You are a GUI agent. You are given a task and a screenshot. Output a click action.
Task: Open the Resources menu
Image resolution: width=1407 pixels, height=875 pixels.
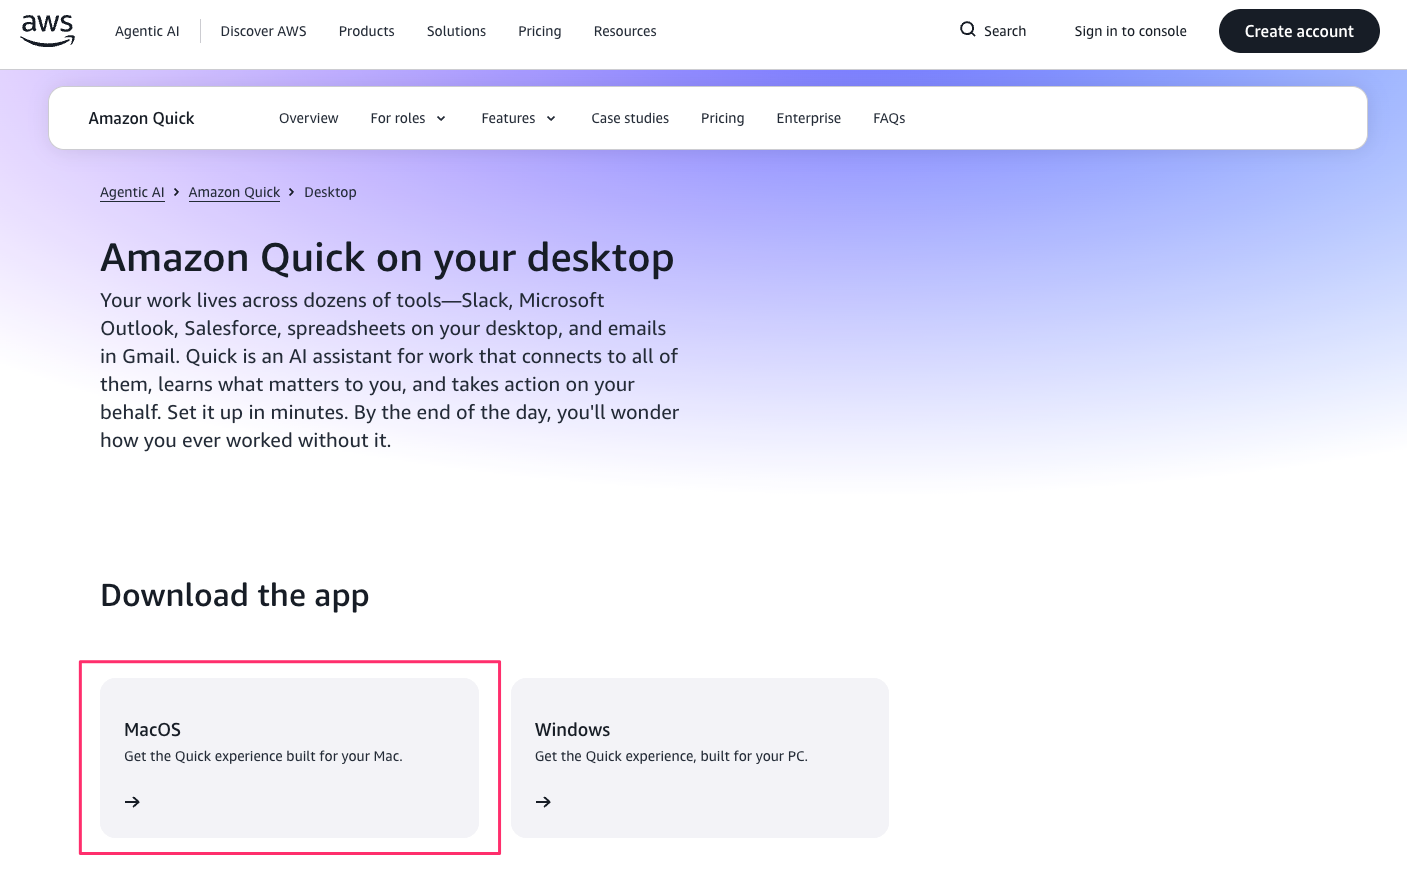(625, 31)
